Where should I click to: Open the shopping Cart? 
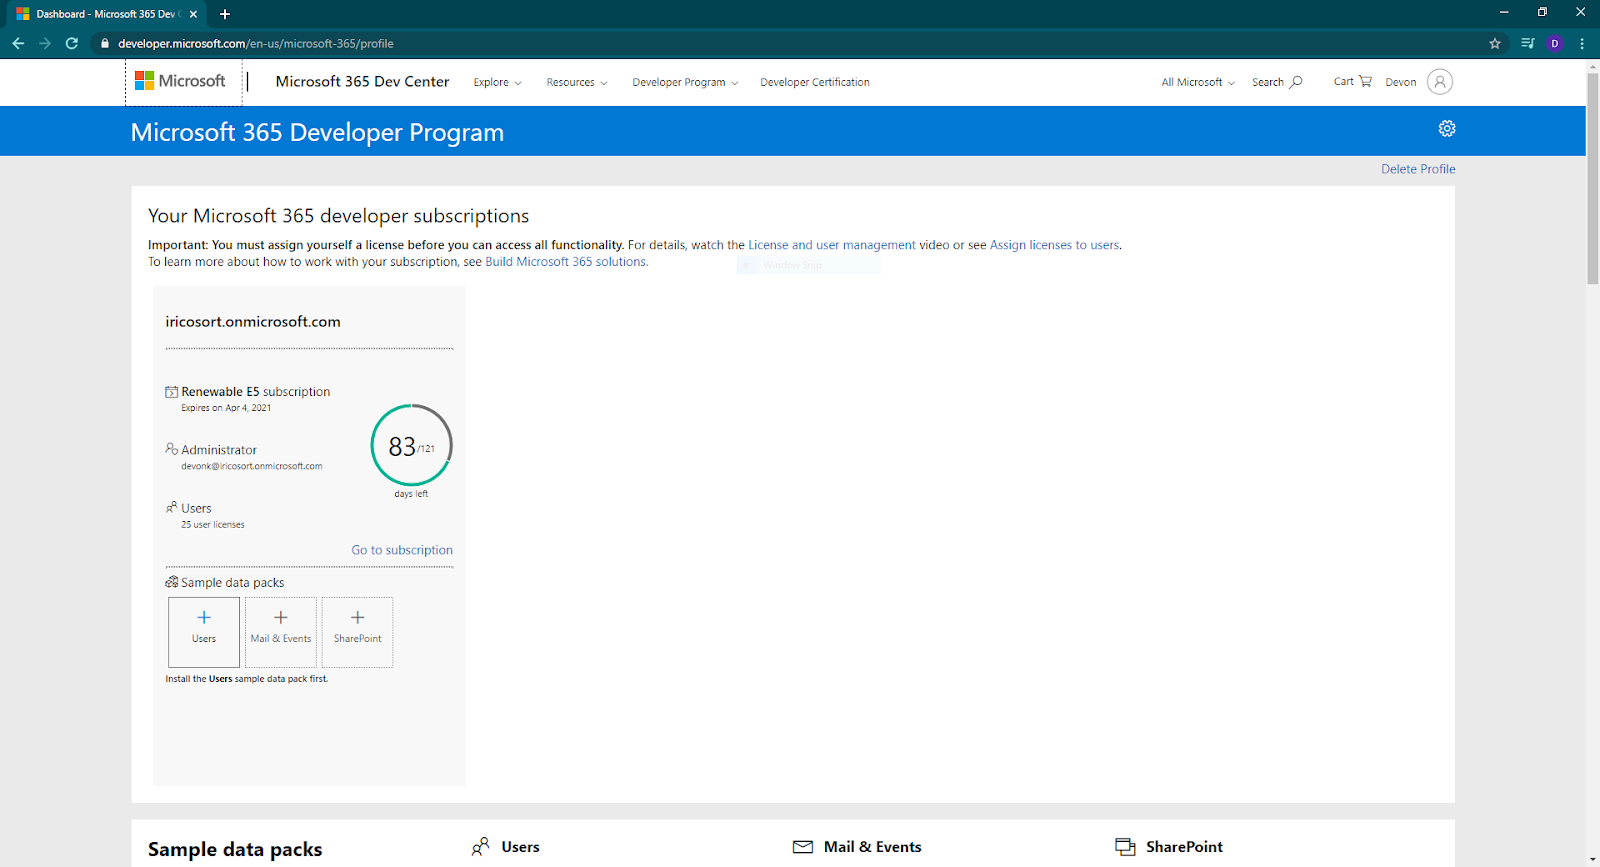[1352, 81]
